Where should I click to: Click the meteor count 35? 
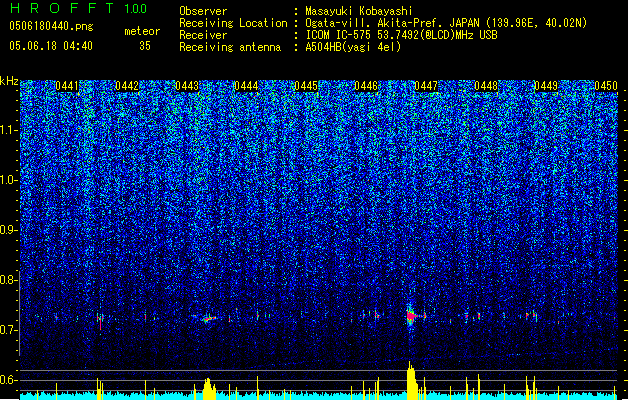click(145, 46)
